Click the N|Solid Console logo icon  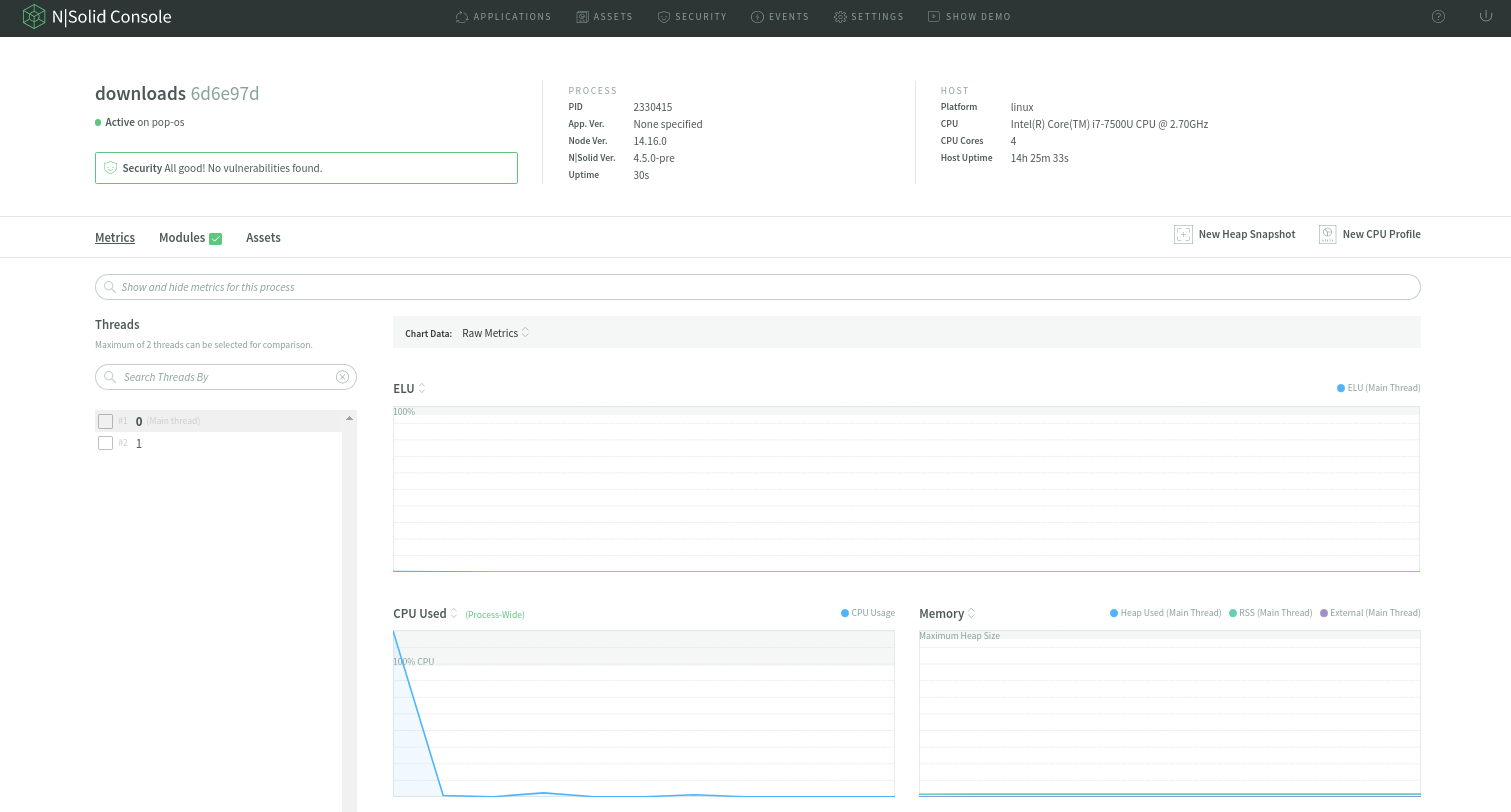tap(34, 16)
